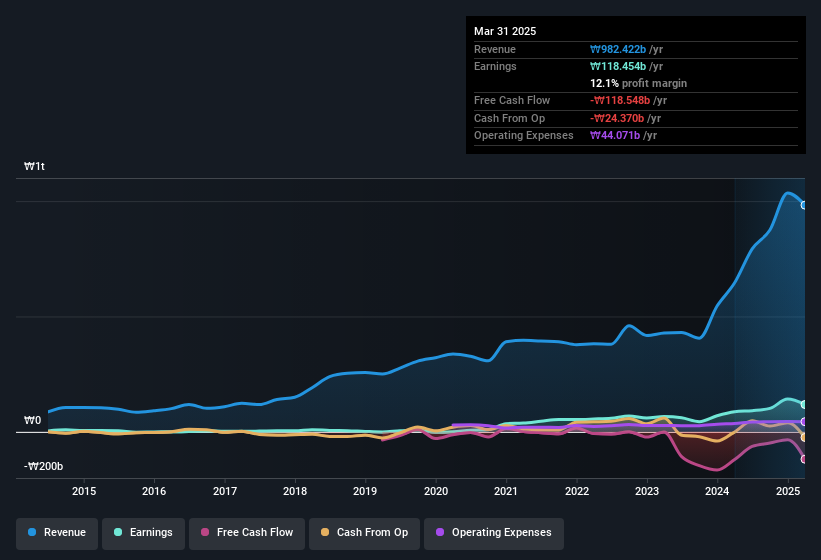821x560 pixels.
Task: Click the 2016 x-axis label
Action: pos(154,491)
